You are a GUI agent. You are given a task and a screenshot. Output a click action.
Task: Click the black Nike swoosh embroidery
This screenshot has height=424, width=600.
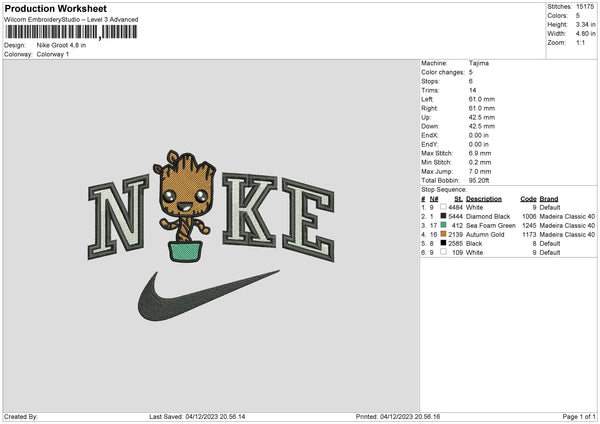click(x=209, y=295)
